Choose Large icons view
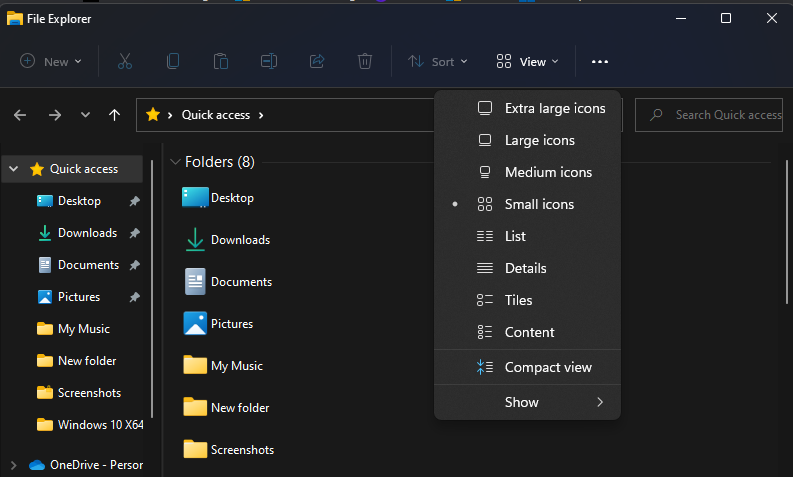The height and width of the screenshot is (477, 793). point(527,140)
